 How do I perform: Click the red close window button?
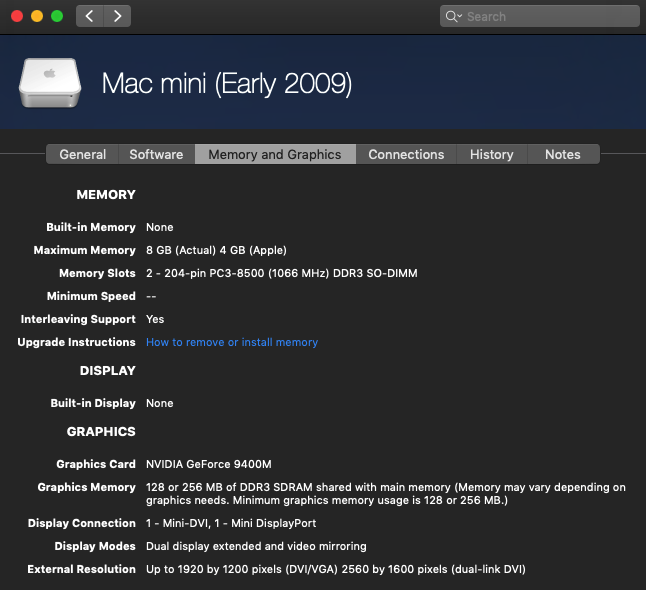(x=17, y=16)
